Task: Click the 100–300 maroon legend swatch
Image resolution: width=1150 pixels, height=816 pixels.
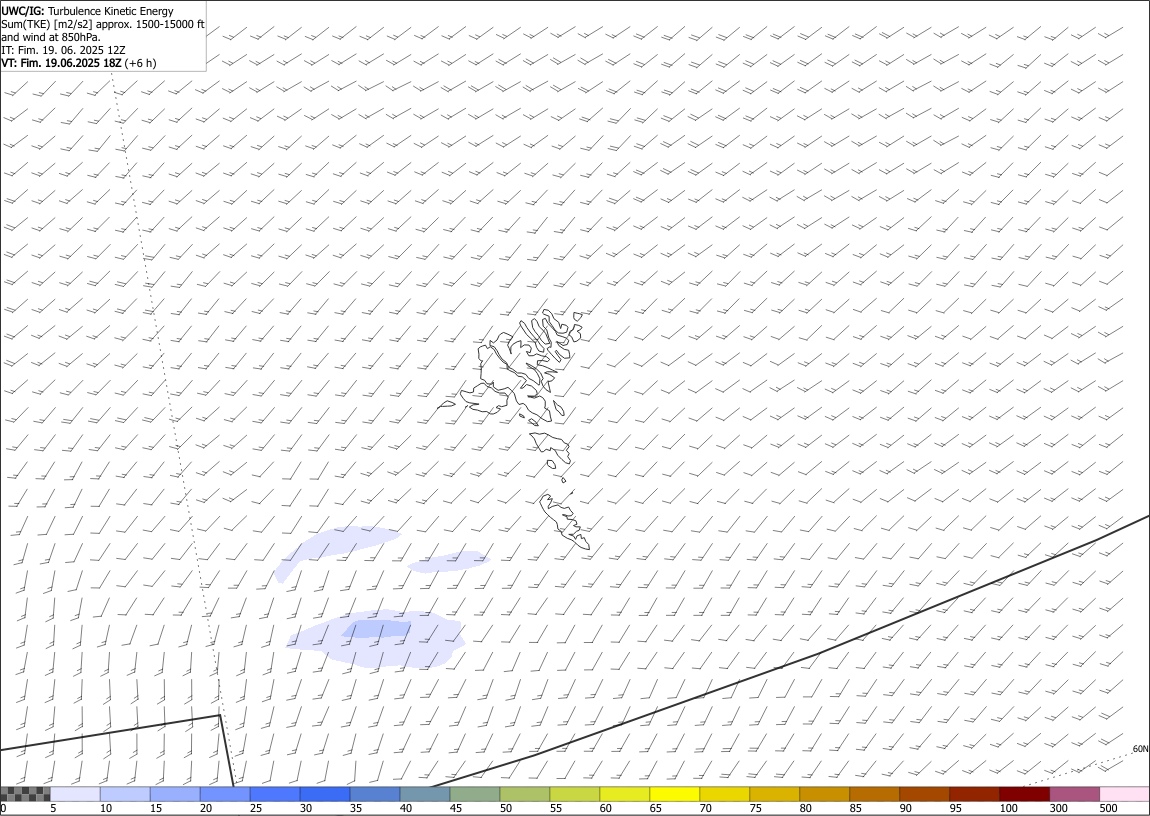Action: click(1024, 794)
